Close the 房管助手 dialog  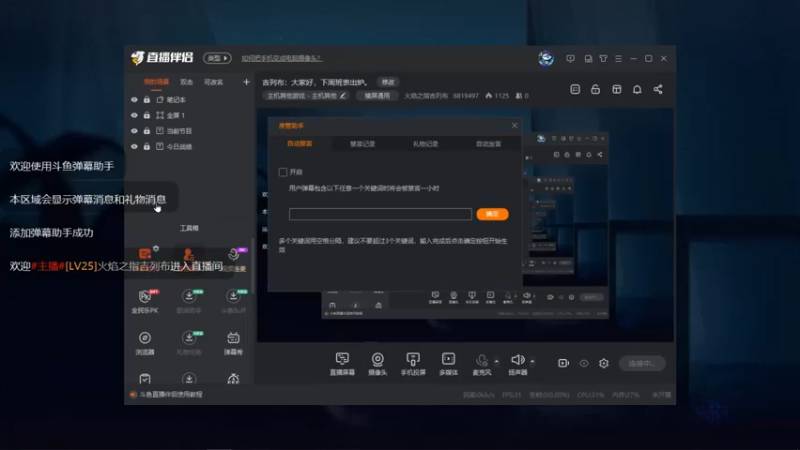[514, 126]
